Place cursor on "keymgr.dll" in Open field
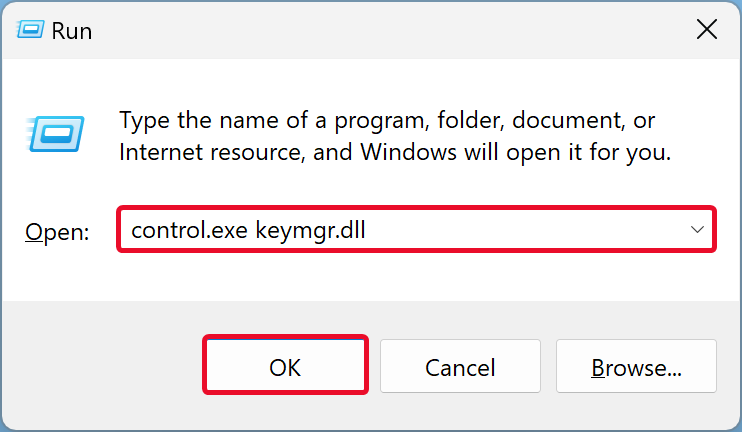This screenshot has height=432, width=742. [x=313, y=231]
